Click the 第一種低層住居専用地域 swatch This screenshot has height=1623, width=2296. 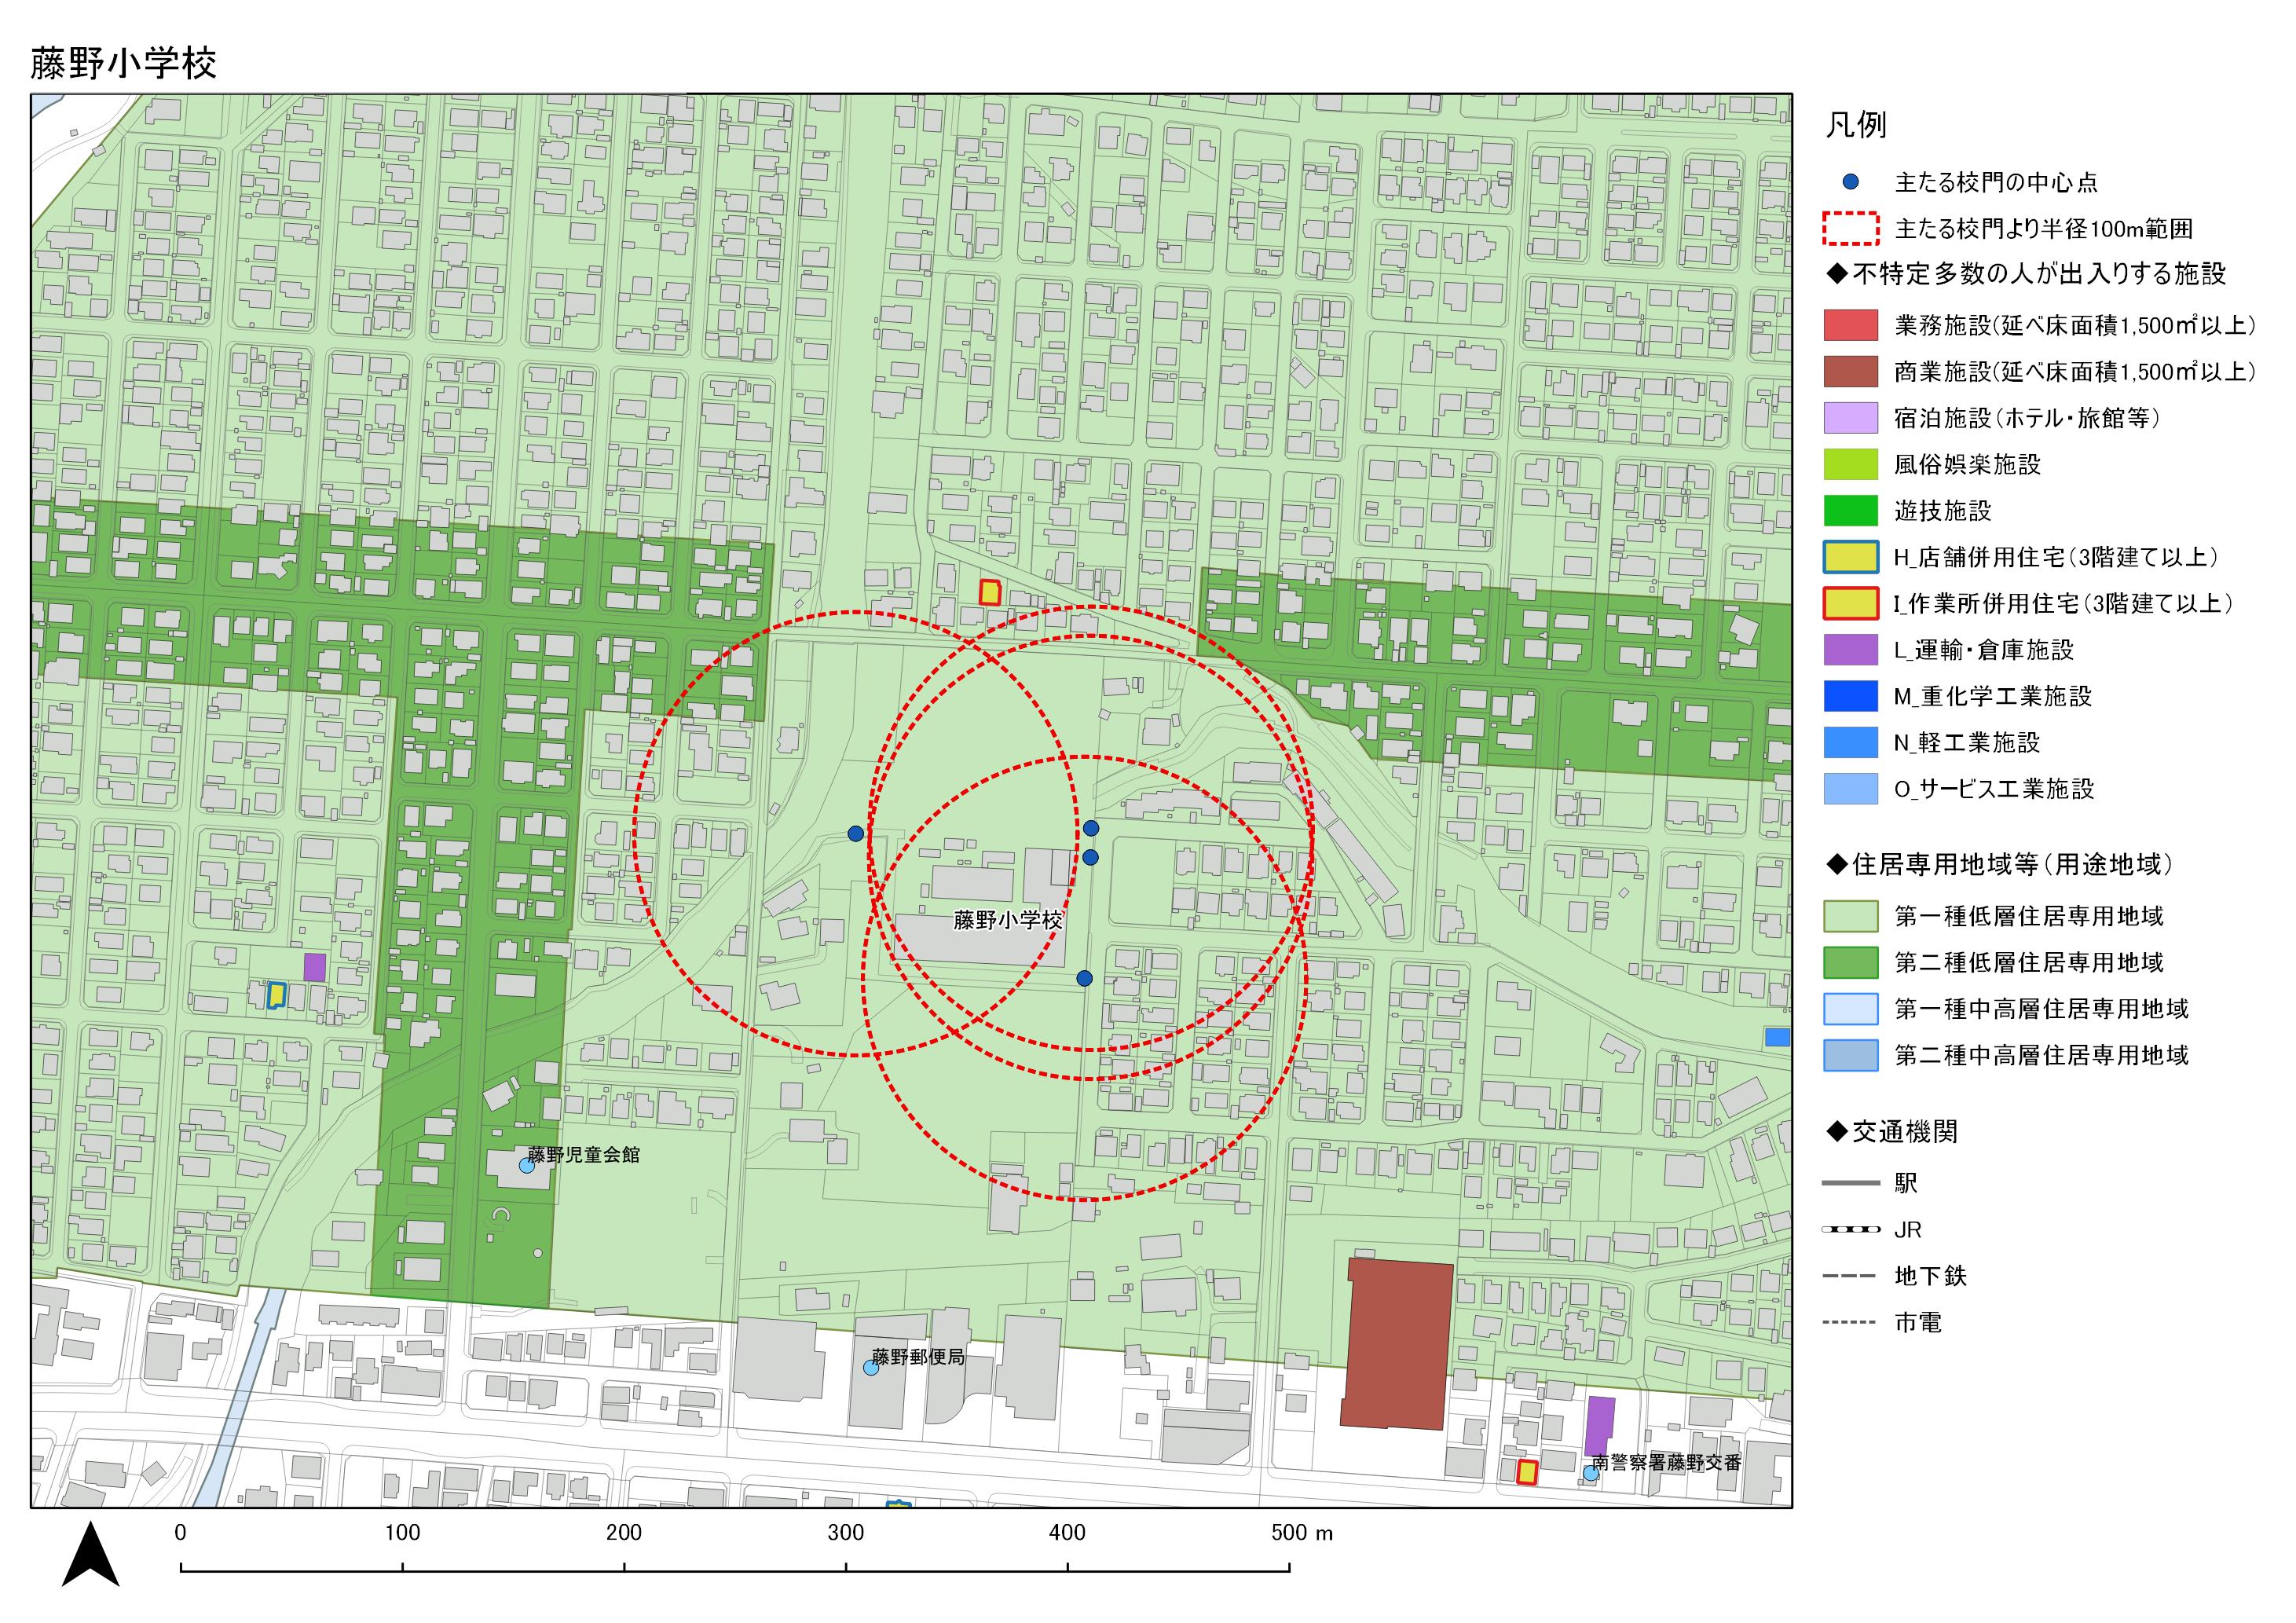[1850, 916]
